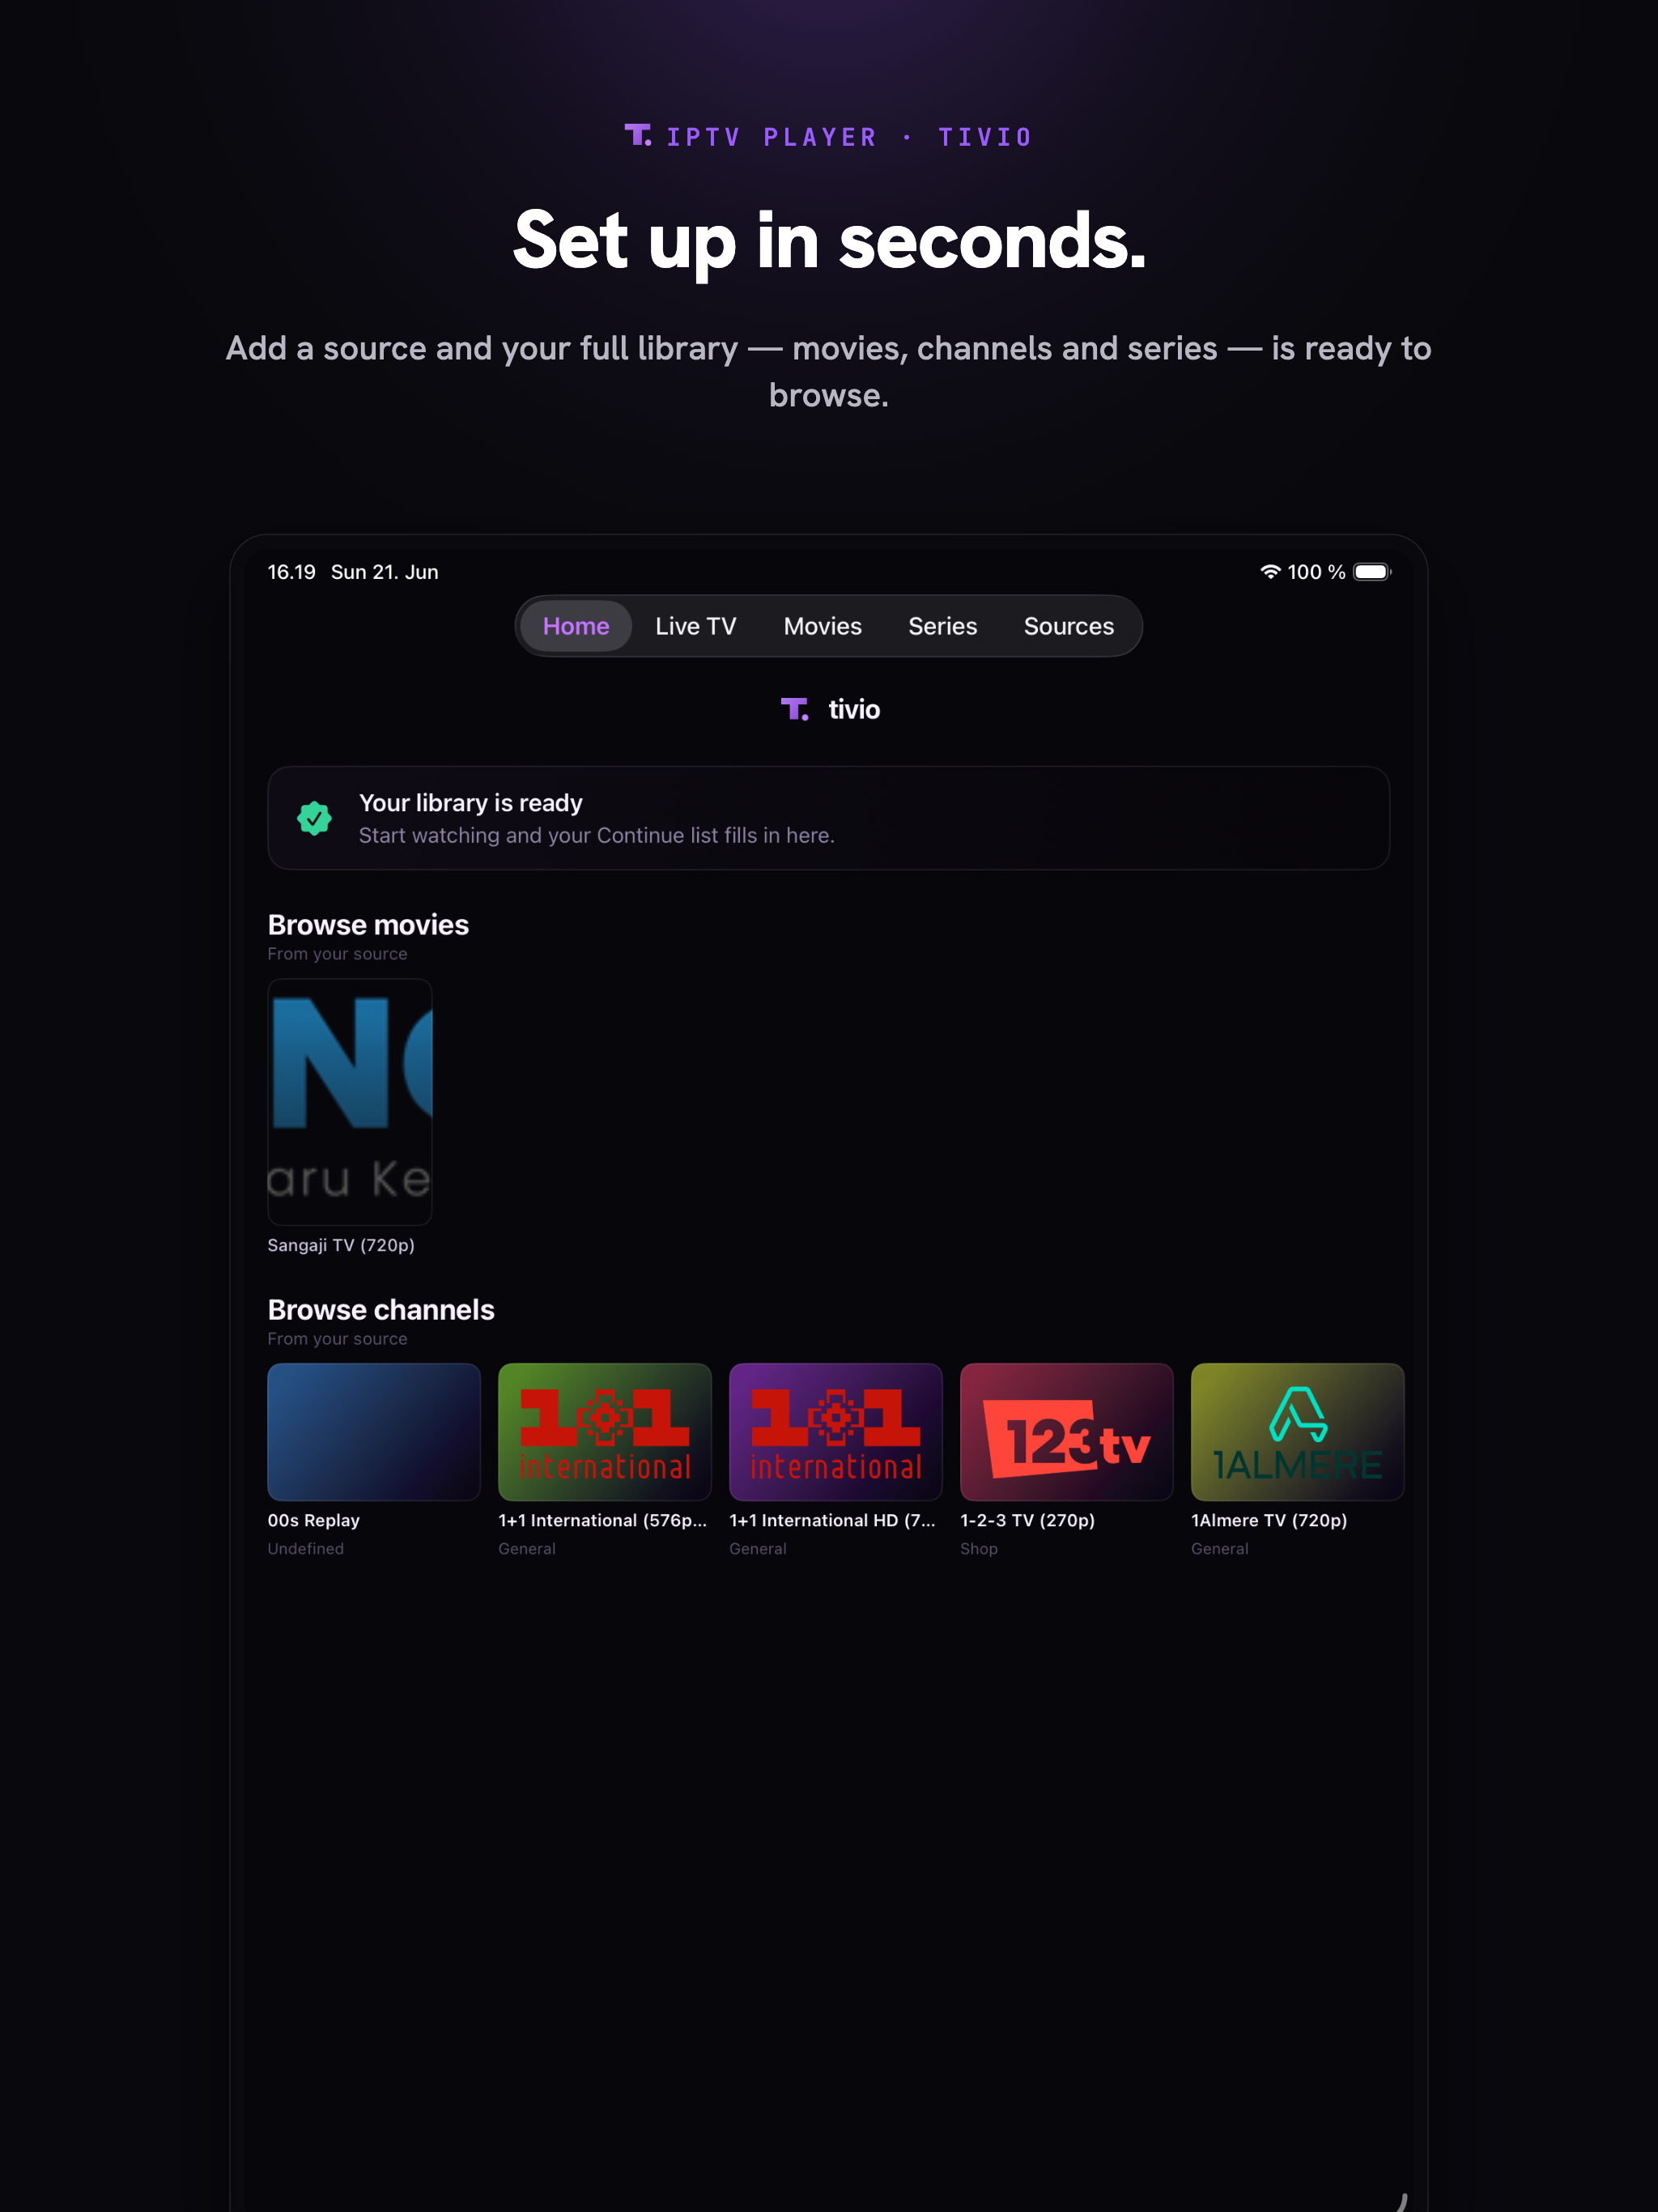Click the '16.19' clock in status bar
Viewport: 1658px width, 2212px height.
pos(291,572)
